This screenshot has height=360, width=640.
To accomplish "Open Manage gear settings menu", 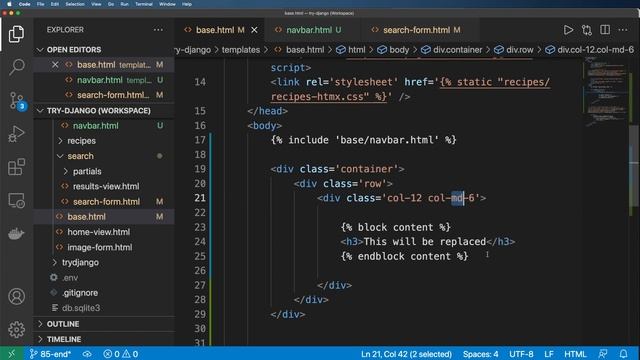I will [x=16, y=329].
